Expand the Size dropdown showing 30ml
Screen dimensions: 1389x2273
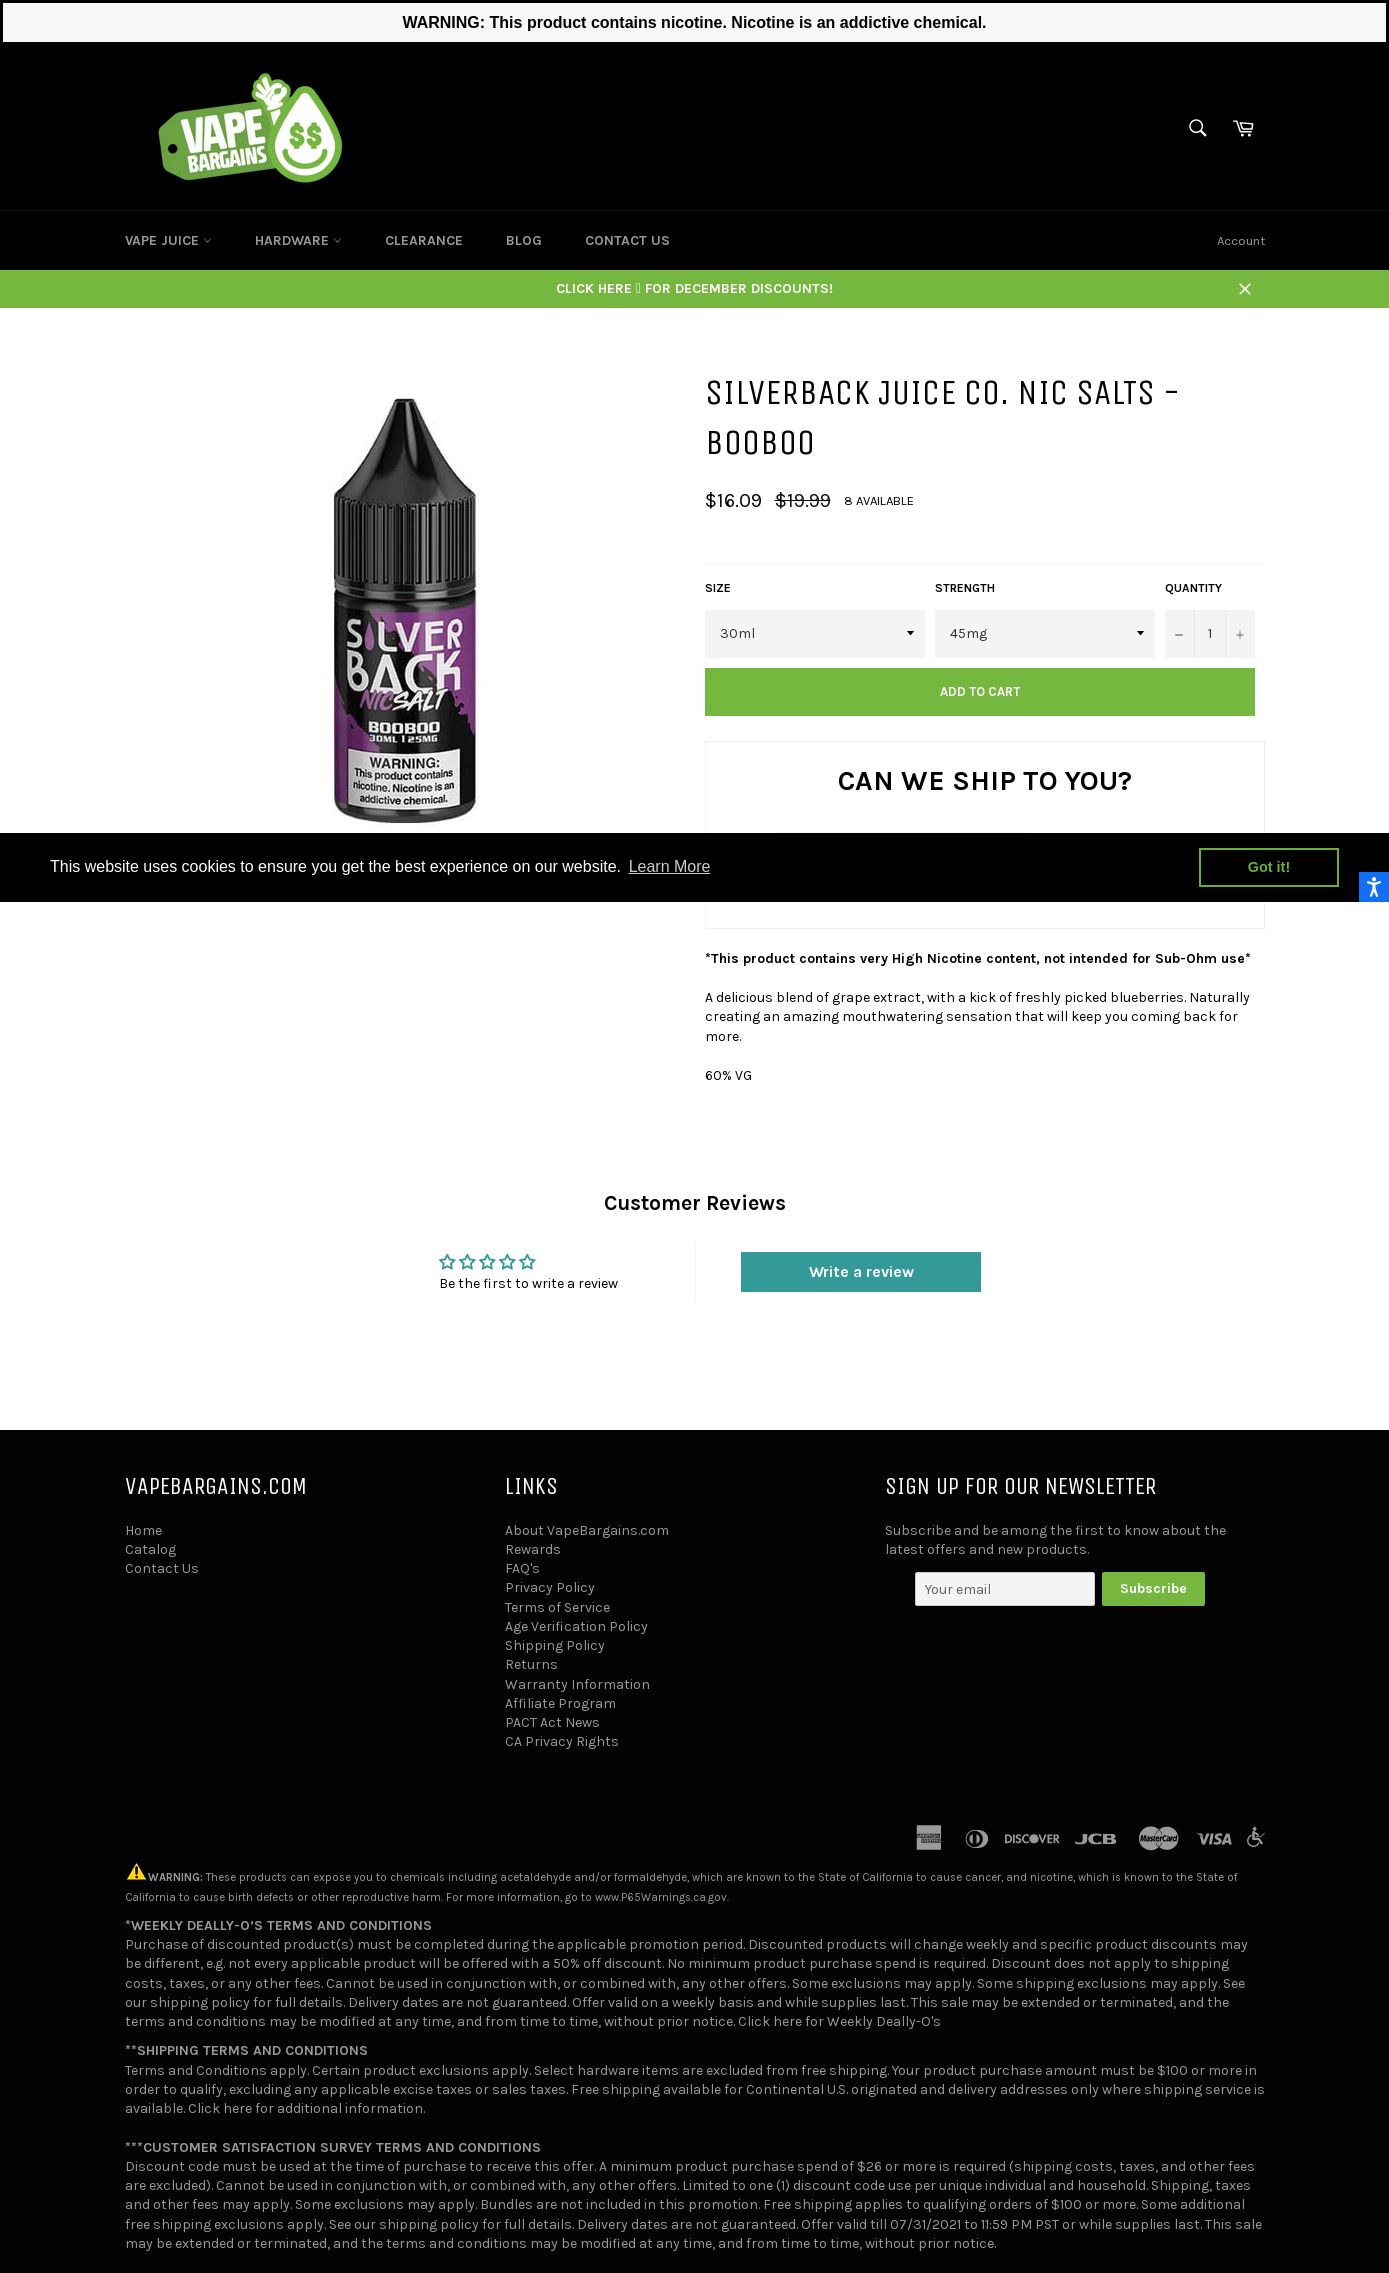815,634
